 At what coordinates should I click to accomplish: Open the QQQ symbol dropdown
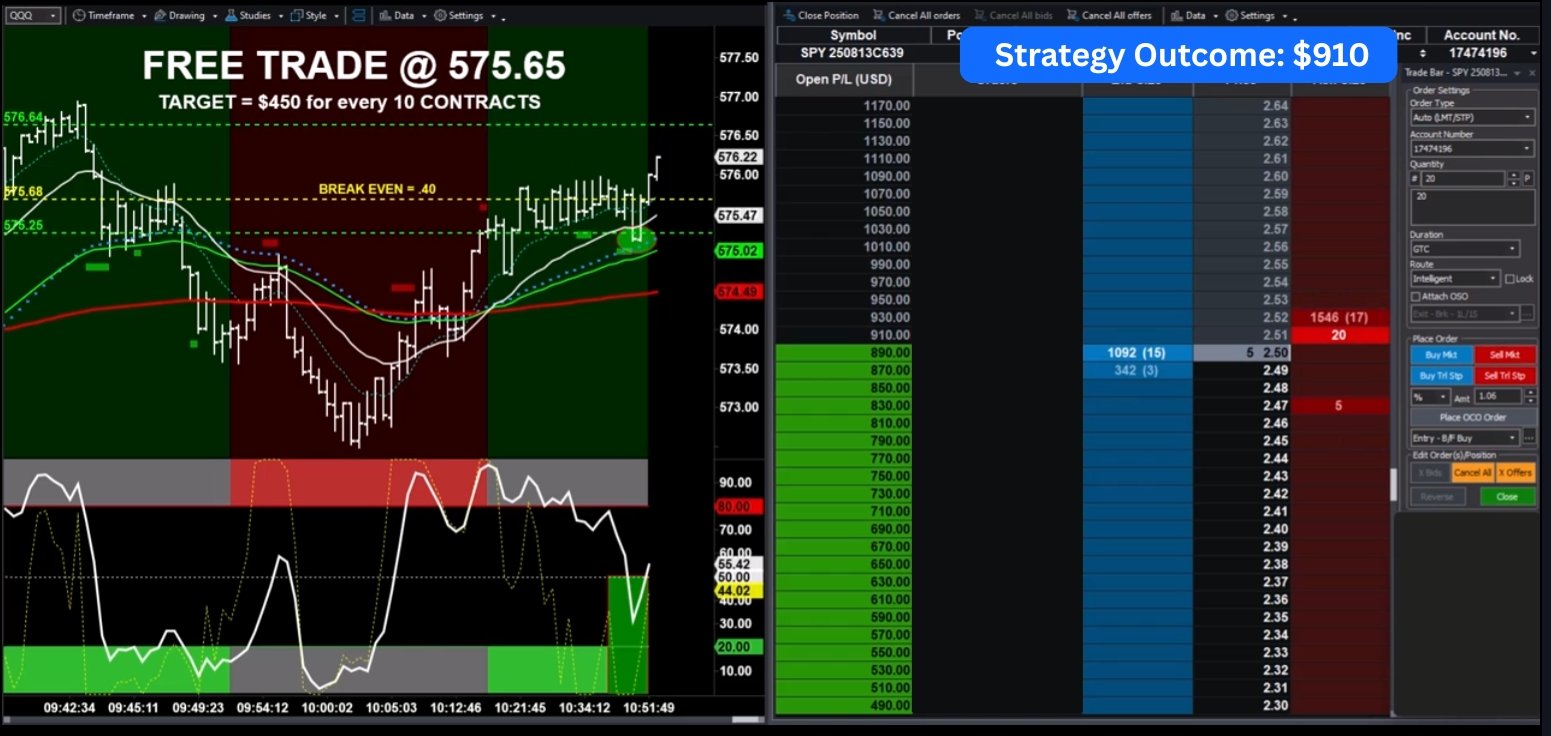[x=33, y=16]
